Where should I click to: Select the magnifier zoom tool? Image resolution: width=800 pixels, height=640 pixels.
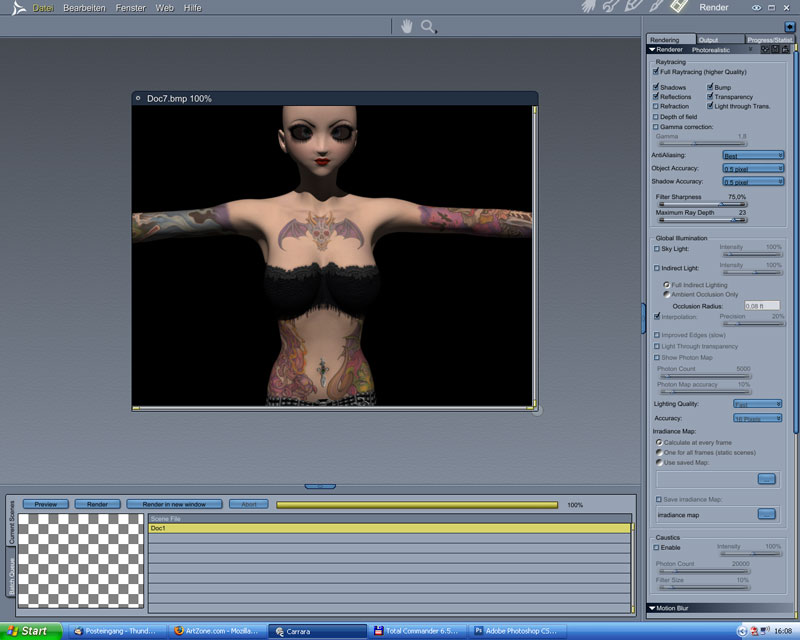[x=429, y=27]
